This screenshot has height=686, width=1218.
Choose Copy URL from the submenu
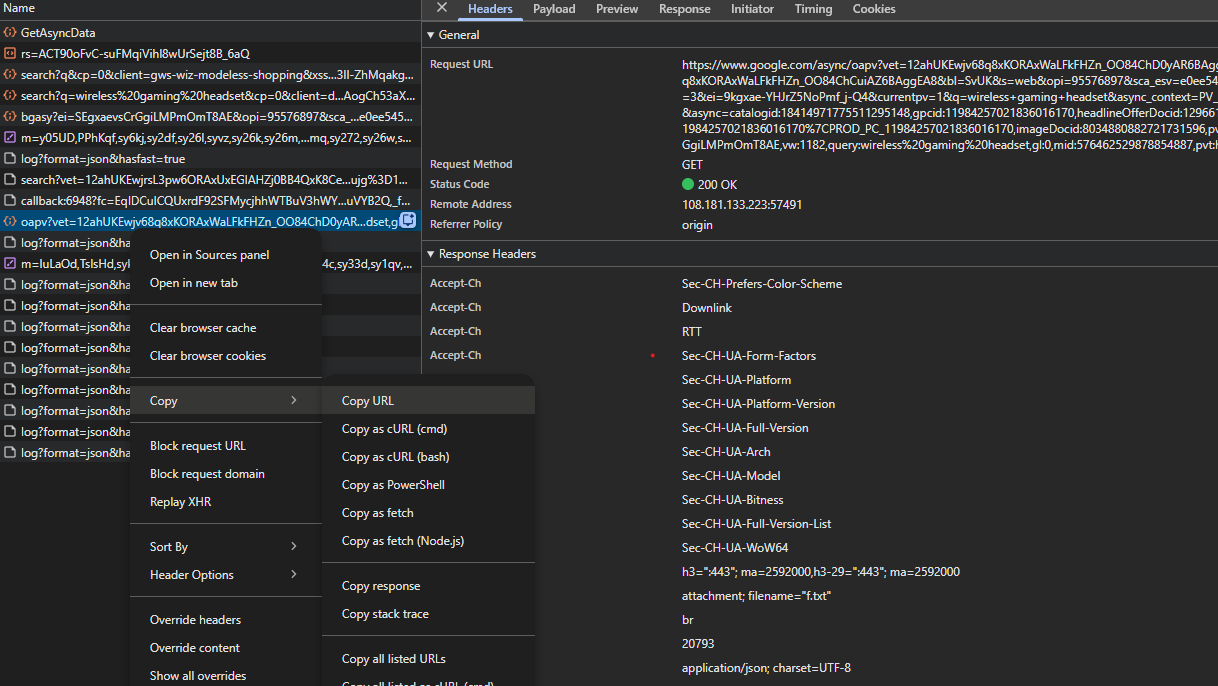(368, 401)
